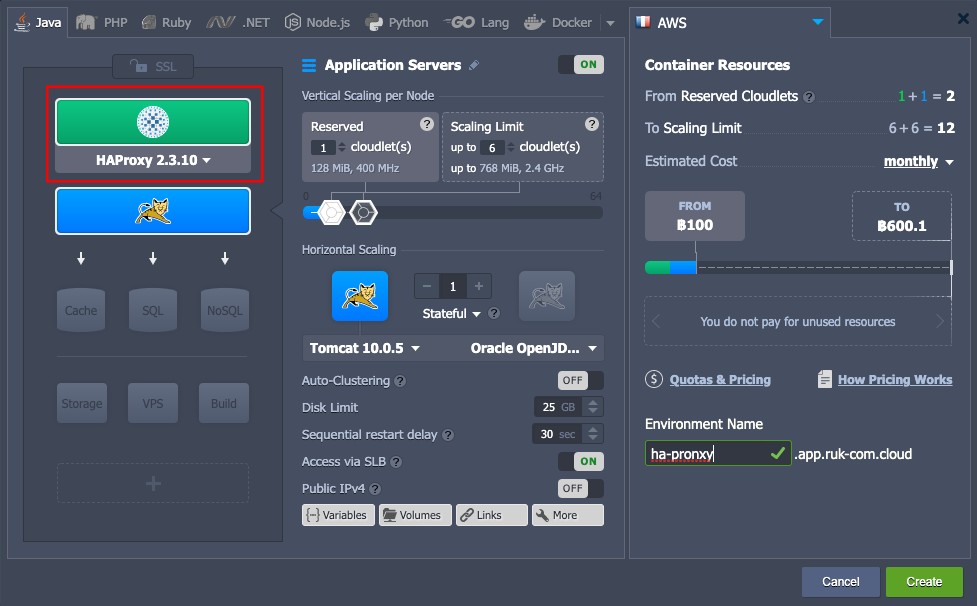
Task: Open Access via SLB help tooltip
Action: tap(396, 462)
